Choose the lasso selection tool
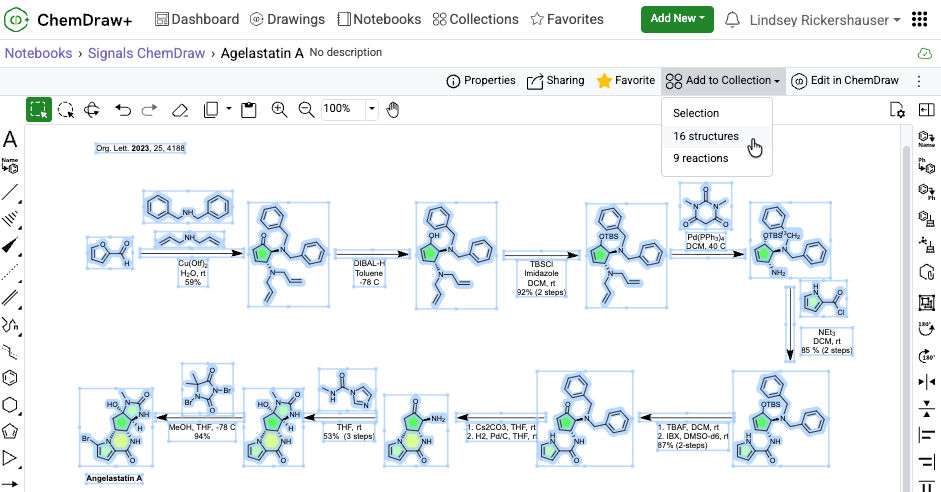 (65, 110)
